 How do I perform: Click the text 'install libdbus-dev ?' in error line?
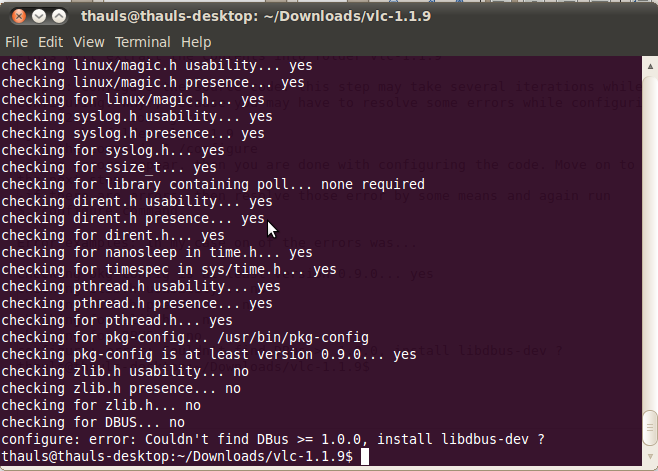pos(461,439)
